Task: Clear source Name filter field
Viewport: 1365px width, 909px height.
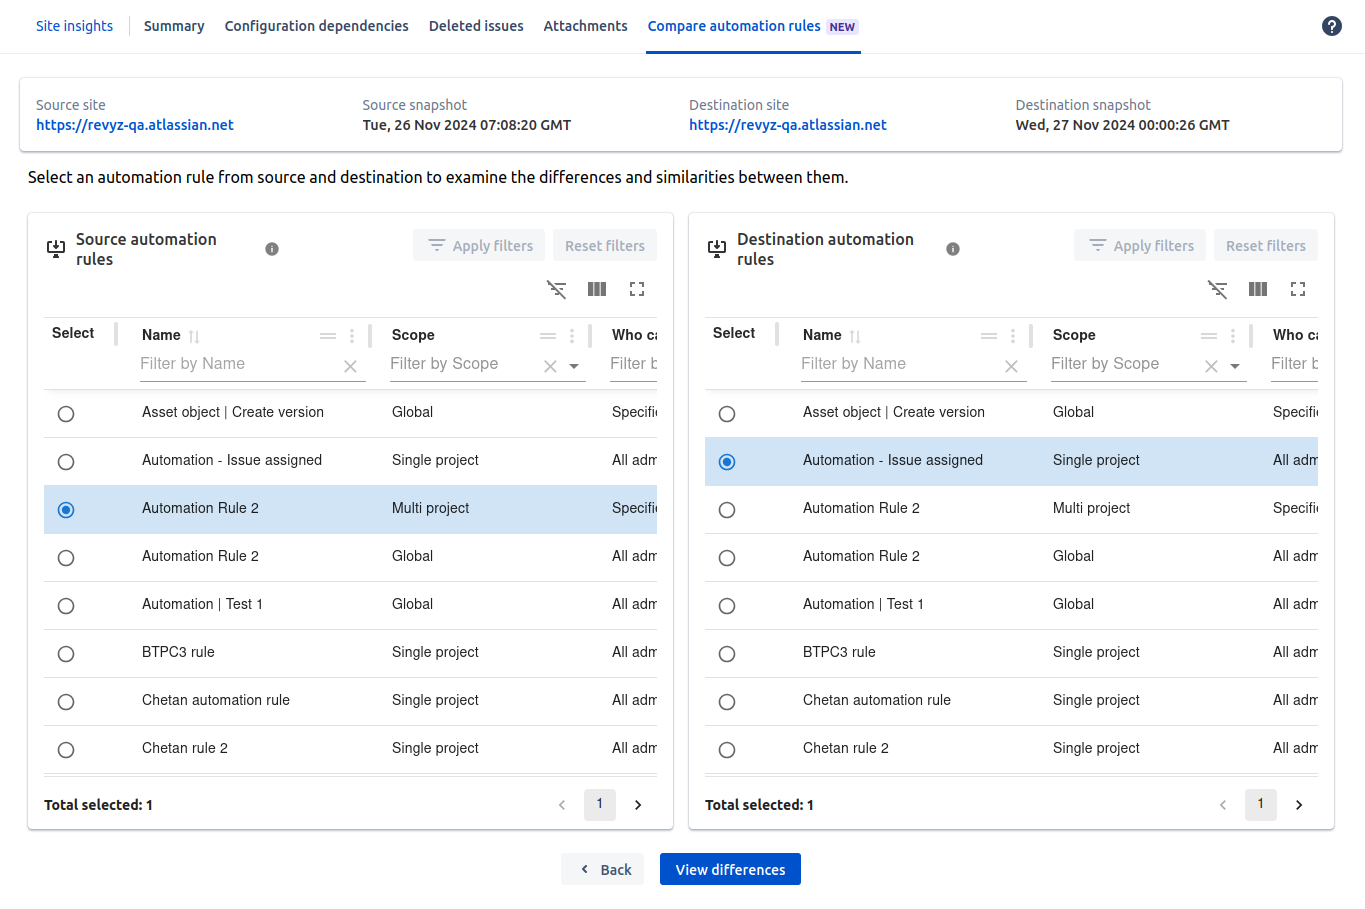Action: tap(350, 366)
